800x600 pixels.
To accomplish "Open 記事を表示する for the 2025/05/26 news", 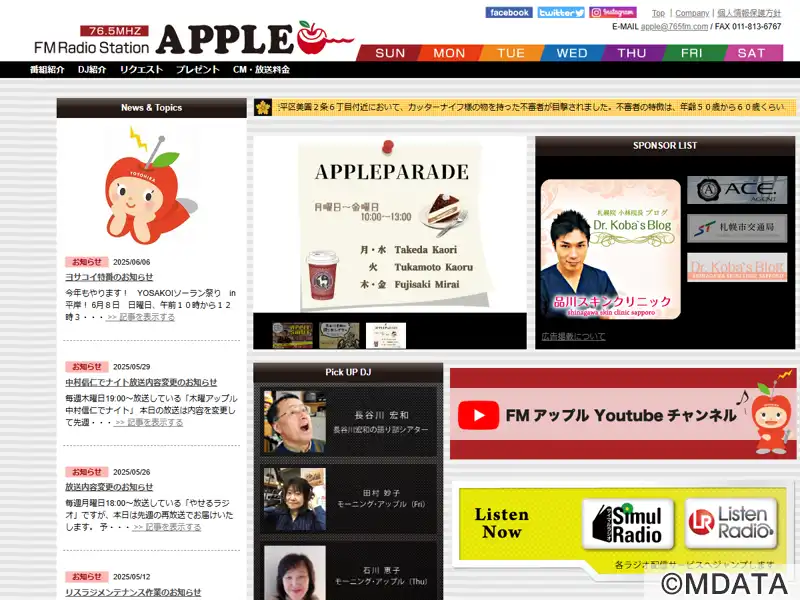I will (167, 527).
